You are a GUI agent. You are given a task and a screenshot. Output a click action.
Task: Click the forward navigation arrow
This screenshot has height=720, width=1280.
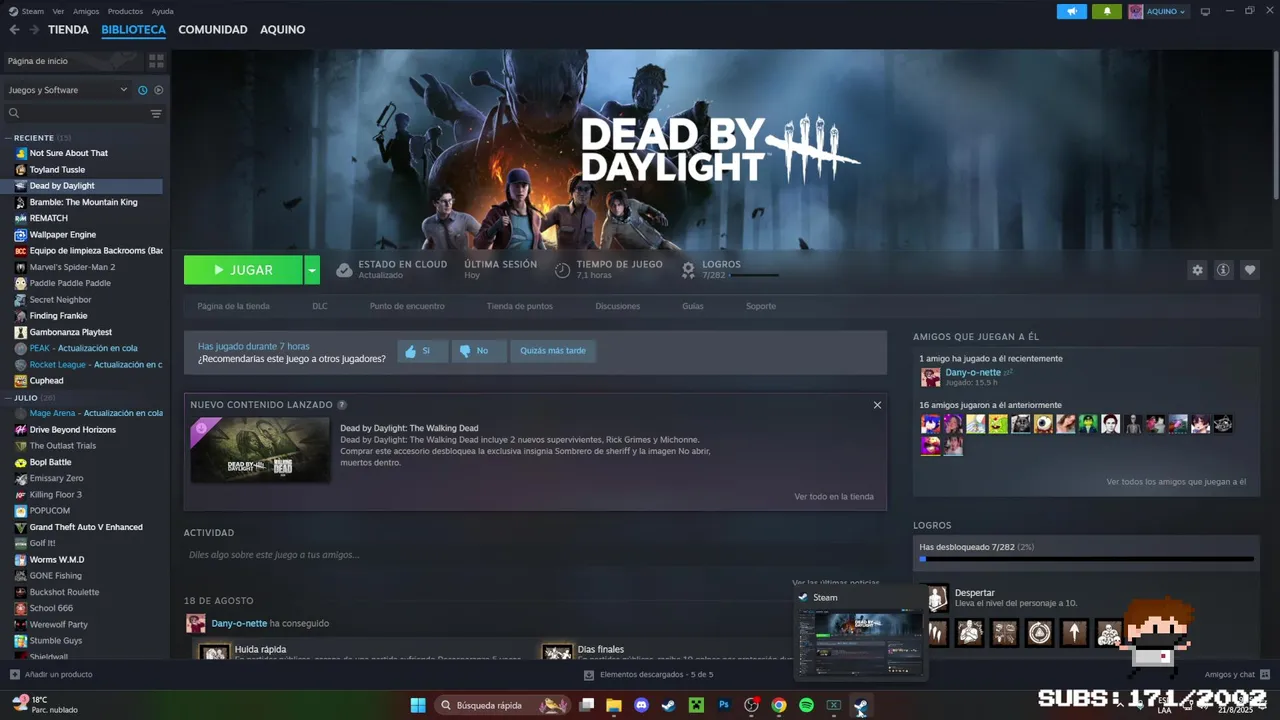[x=34, y=30]
